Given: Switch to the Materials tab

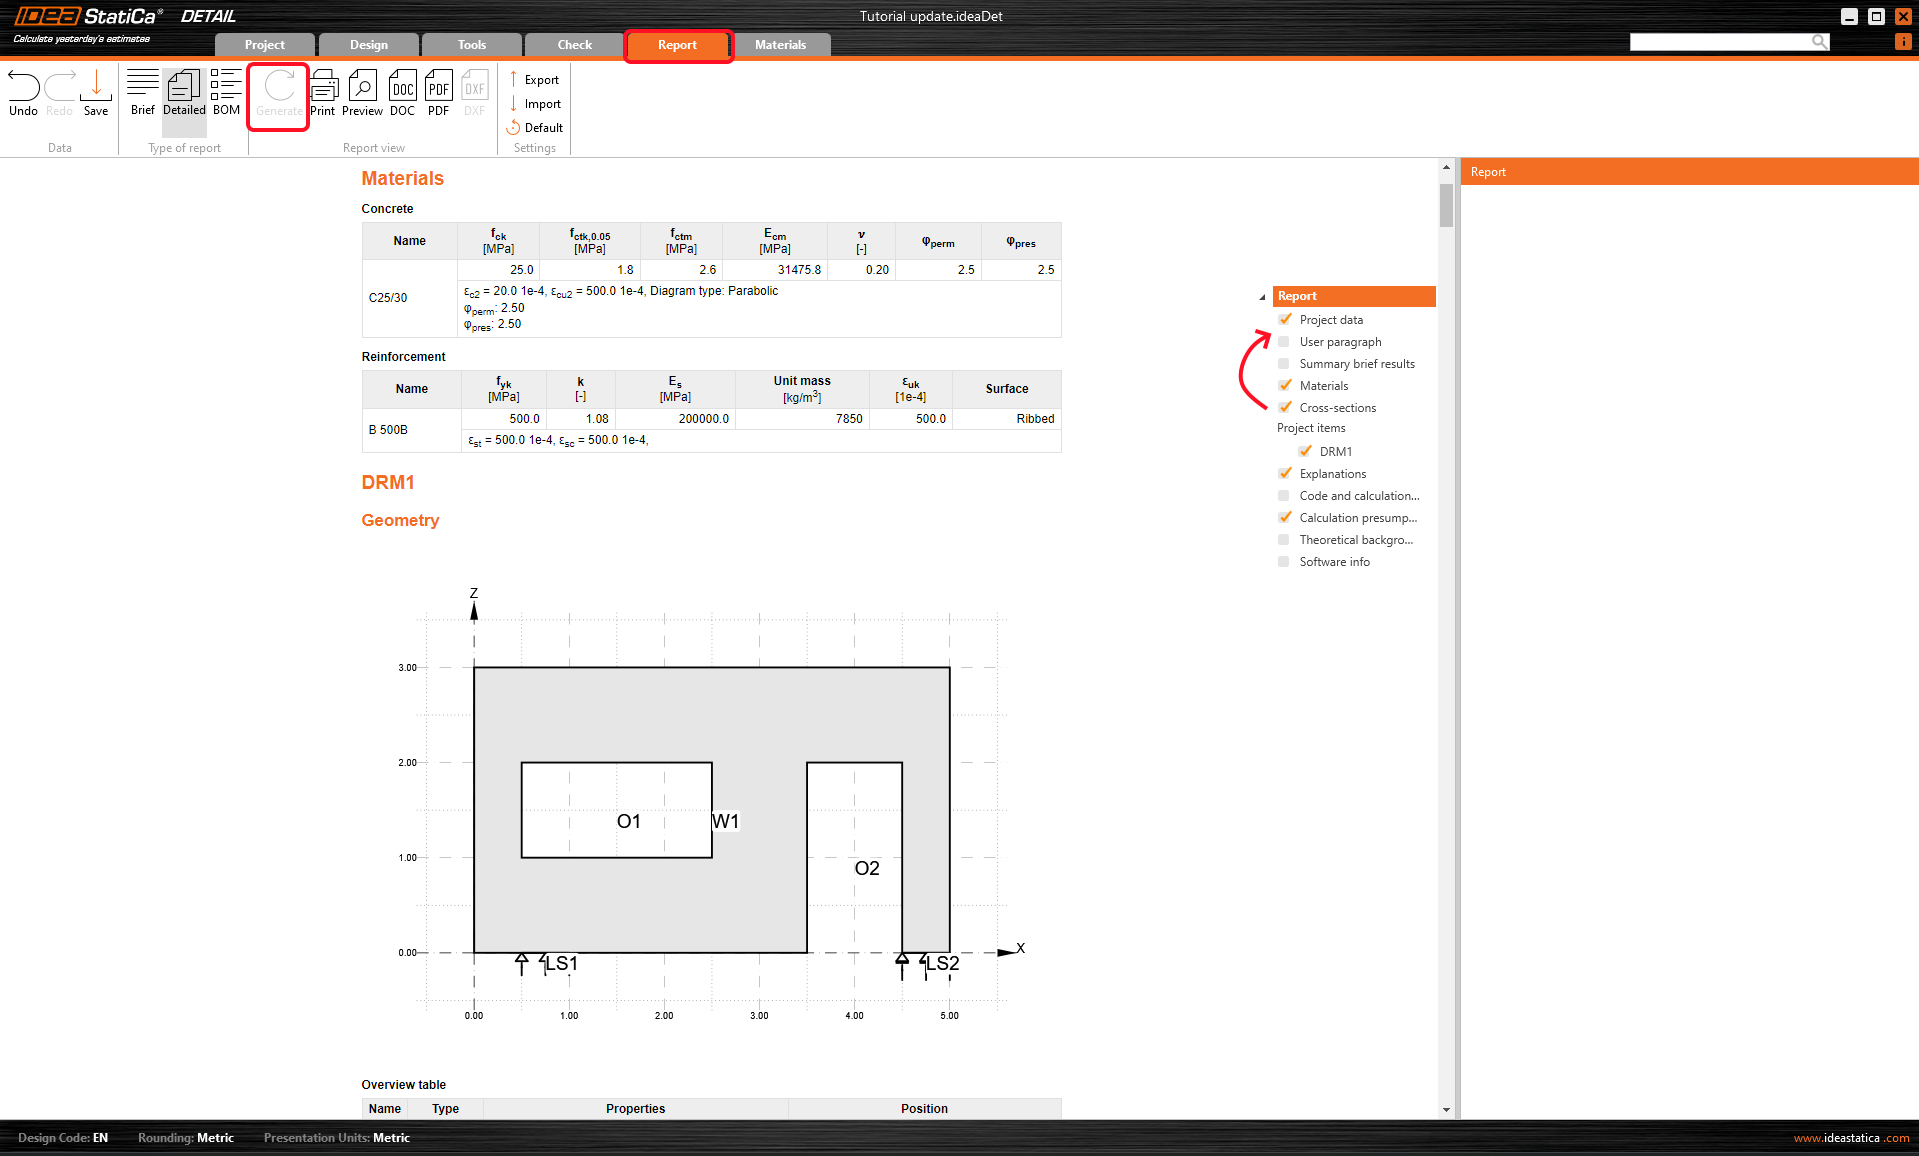Looking at the screenshot, I should click(780, 45).
